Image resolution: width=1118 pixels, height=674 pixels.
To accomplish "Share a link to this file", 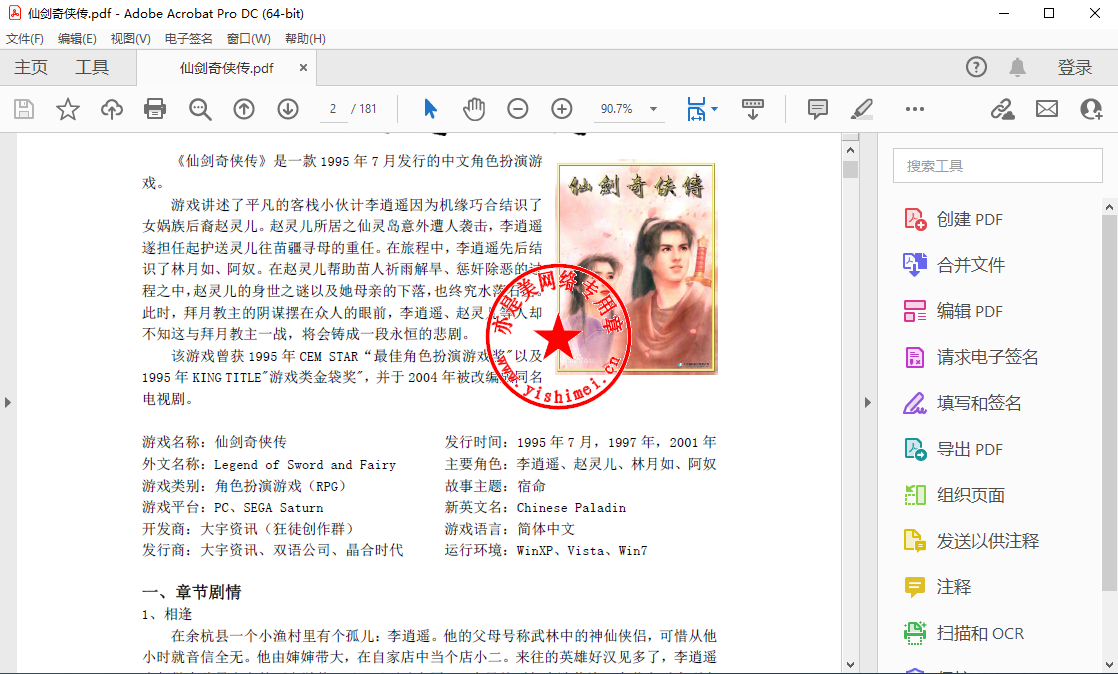I will [1002, 109].
